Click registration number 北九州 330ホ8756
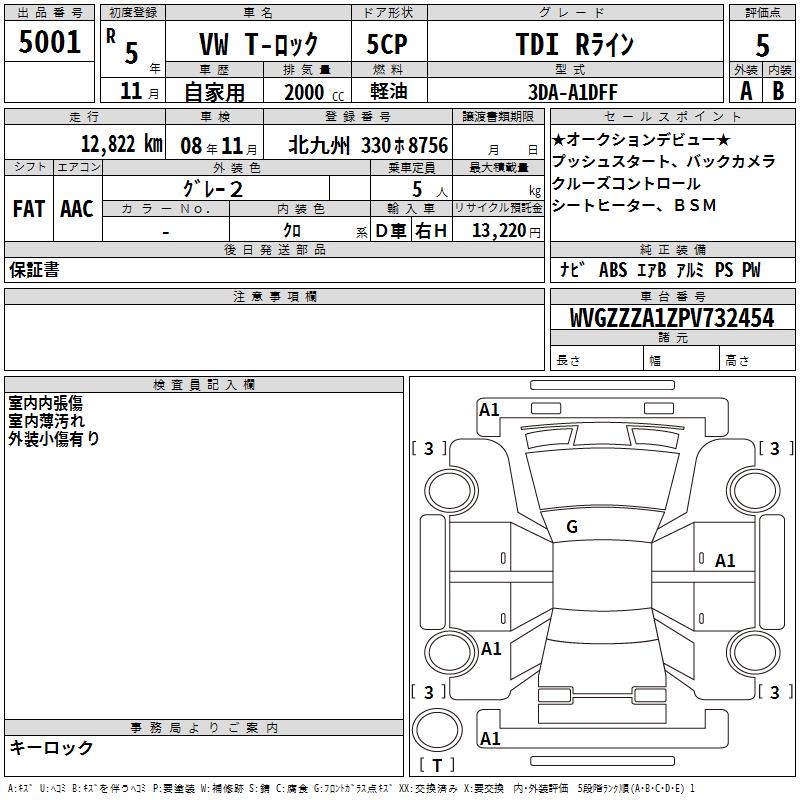Screen dimensions: 800x800 point(368,145)
